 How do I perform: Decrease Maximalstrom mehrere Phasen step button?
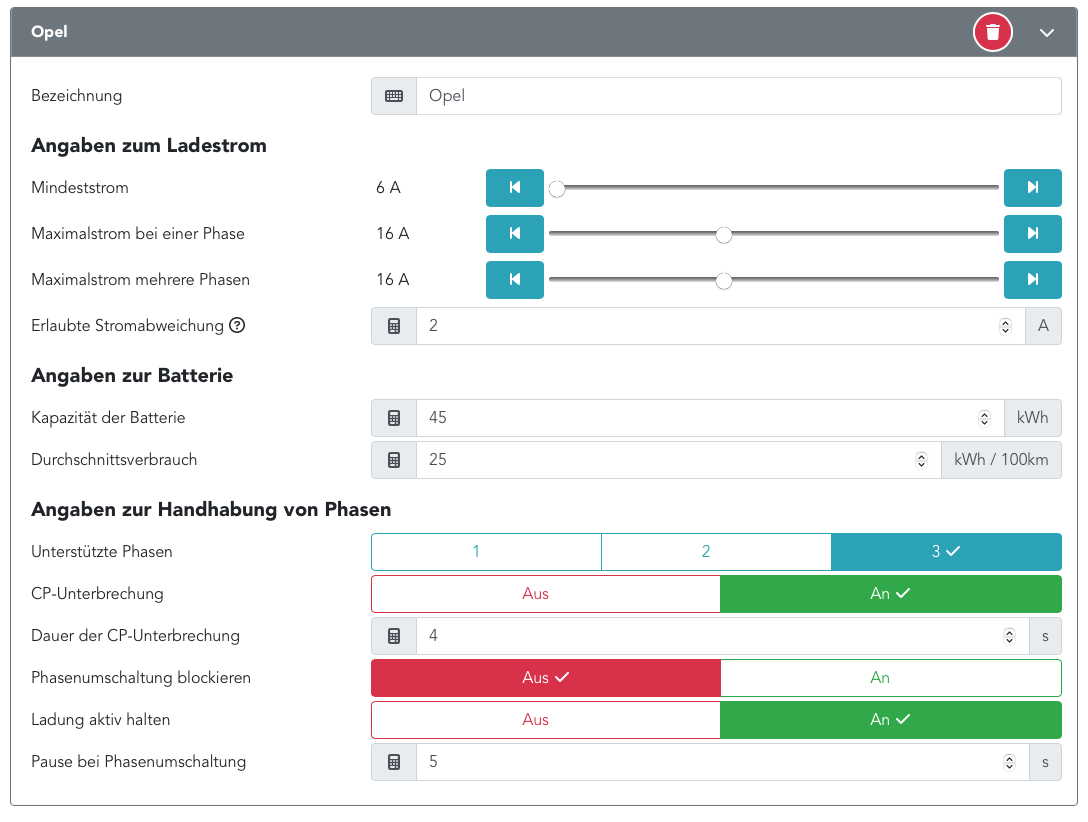coord(515,280)
